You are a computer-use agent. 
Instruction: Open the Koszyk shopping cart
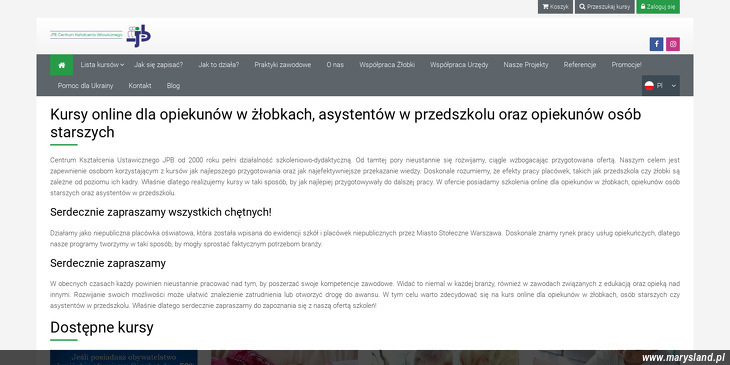pos(555,7)
